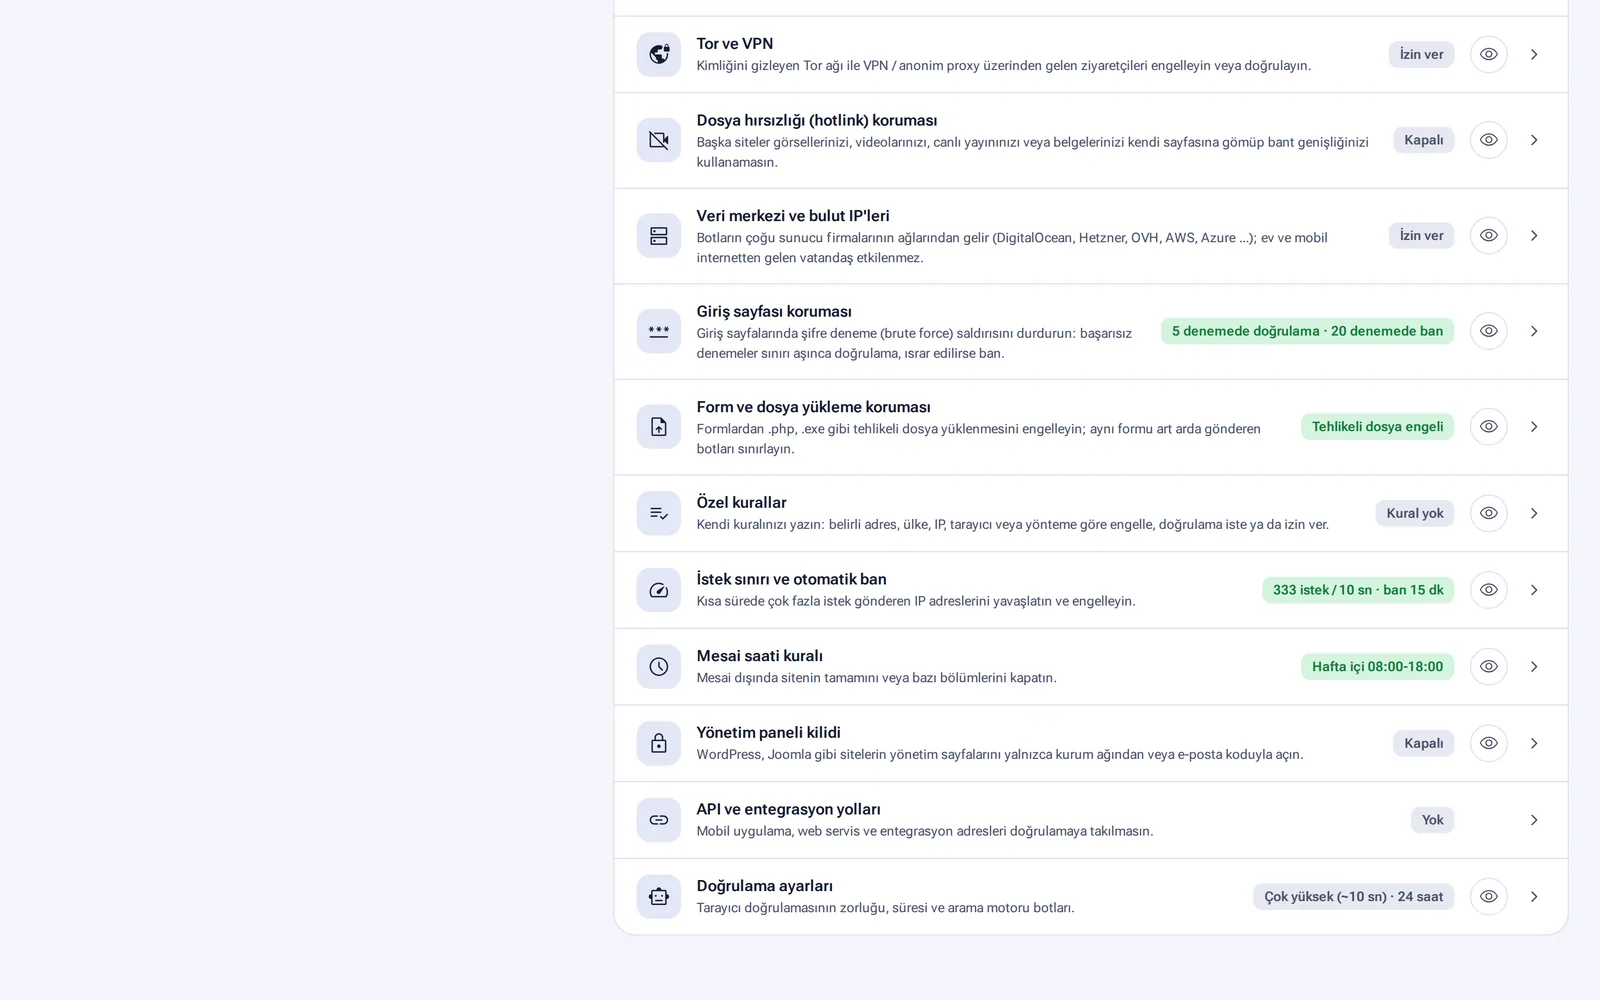Open Özel kurallar title

(741, 503)
